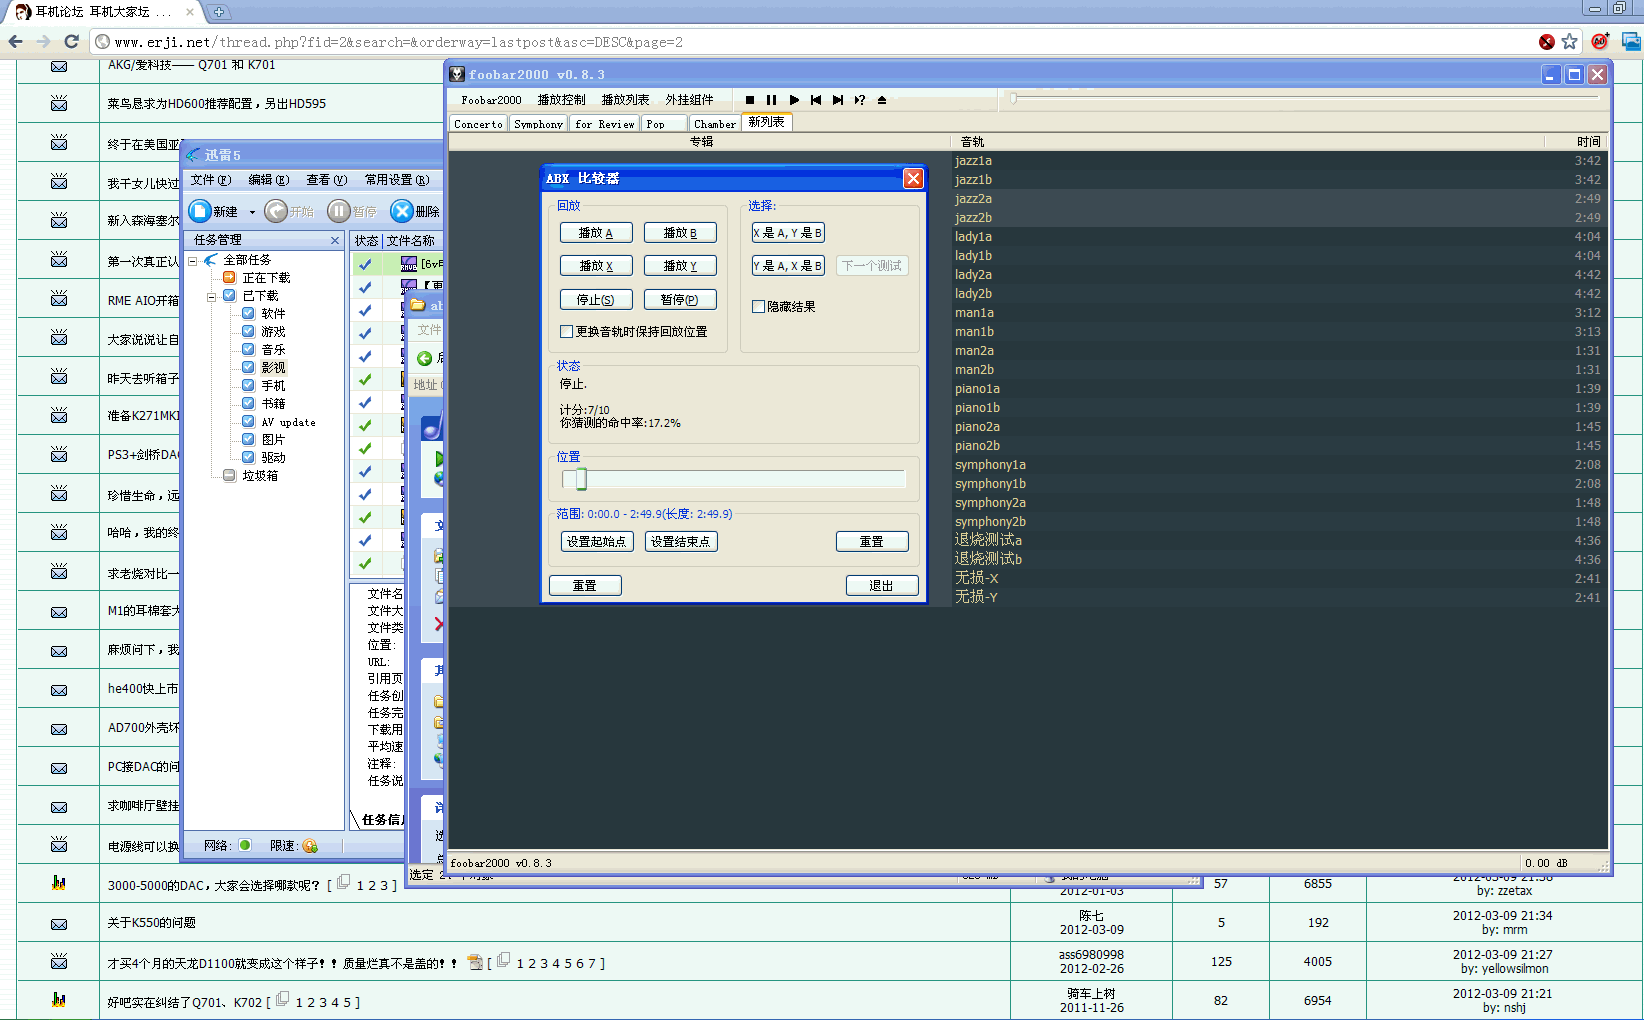Pause playback in foobar2000 toolbar
This screenshot has height=1020, width=1644.
tap(771, 100)
